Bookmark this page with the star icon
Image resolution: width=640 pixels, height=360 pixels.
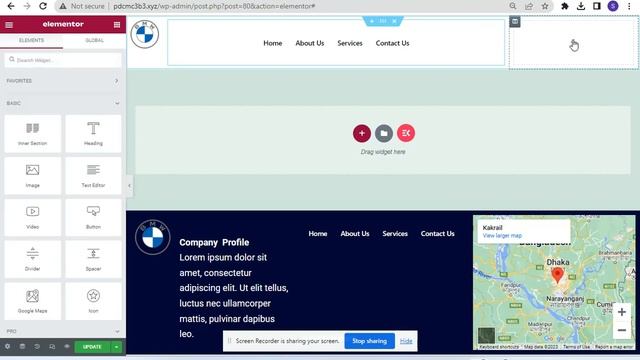coord(545,6)
